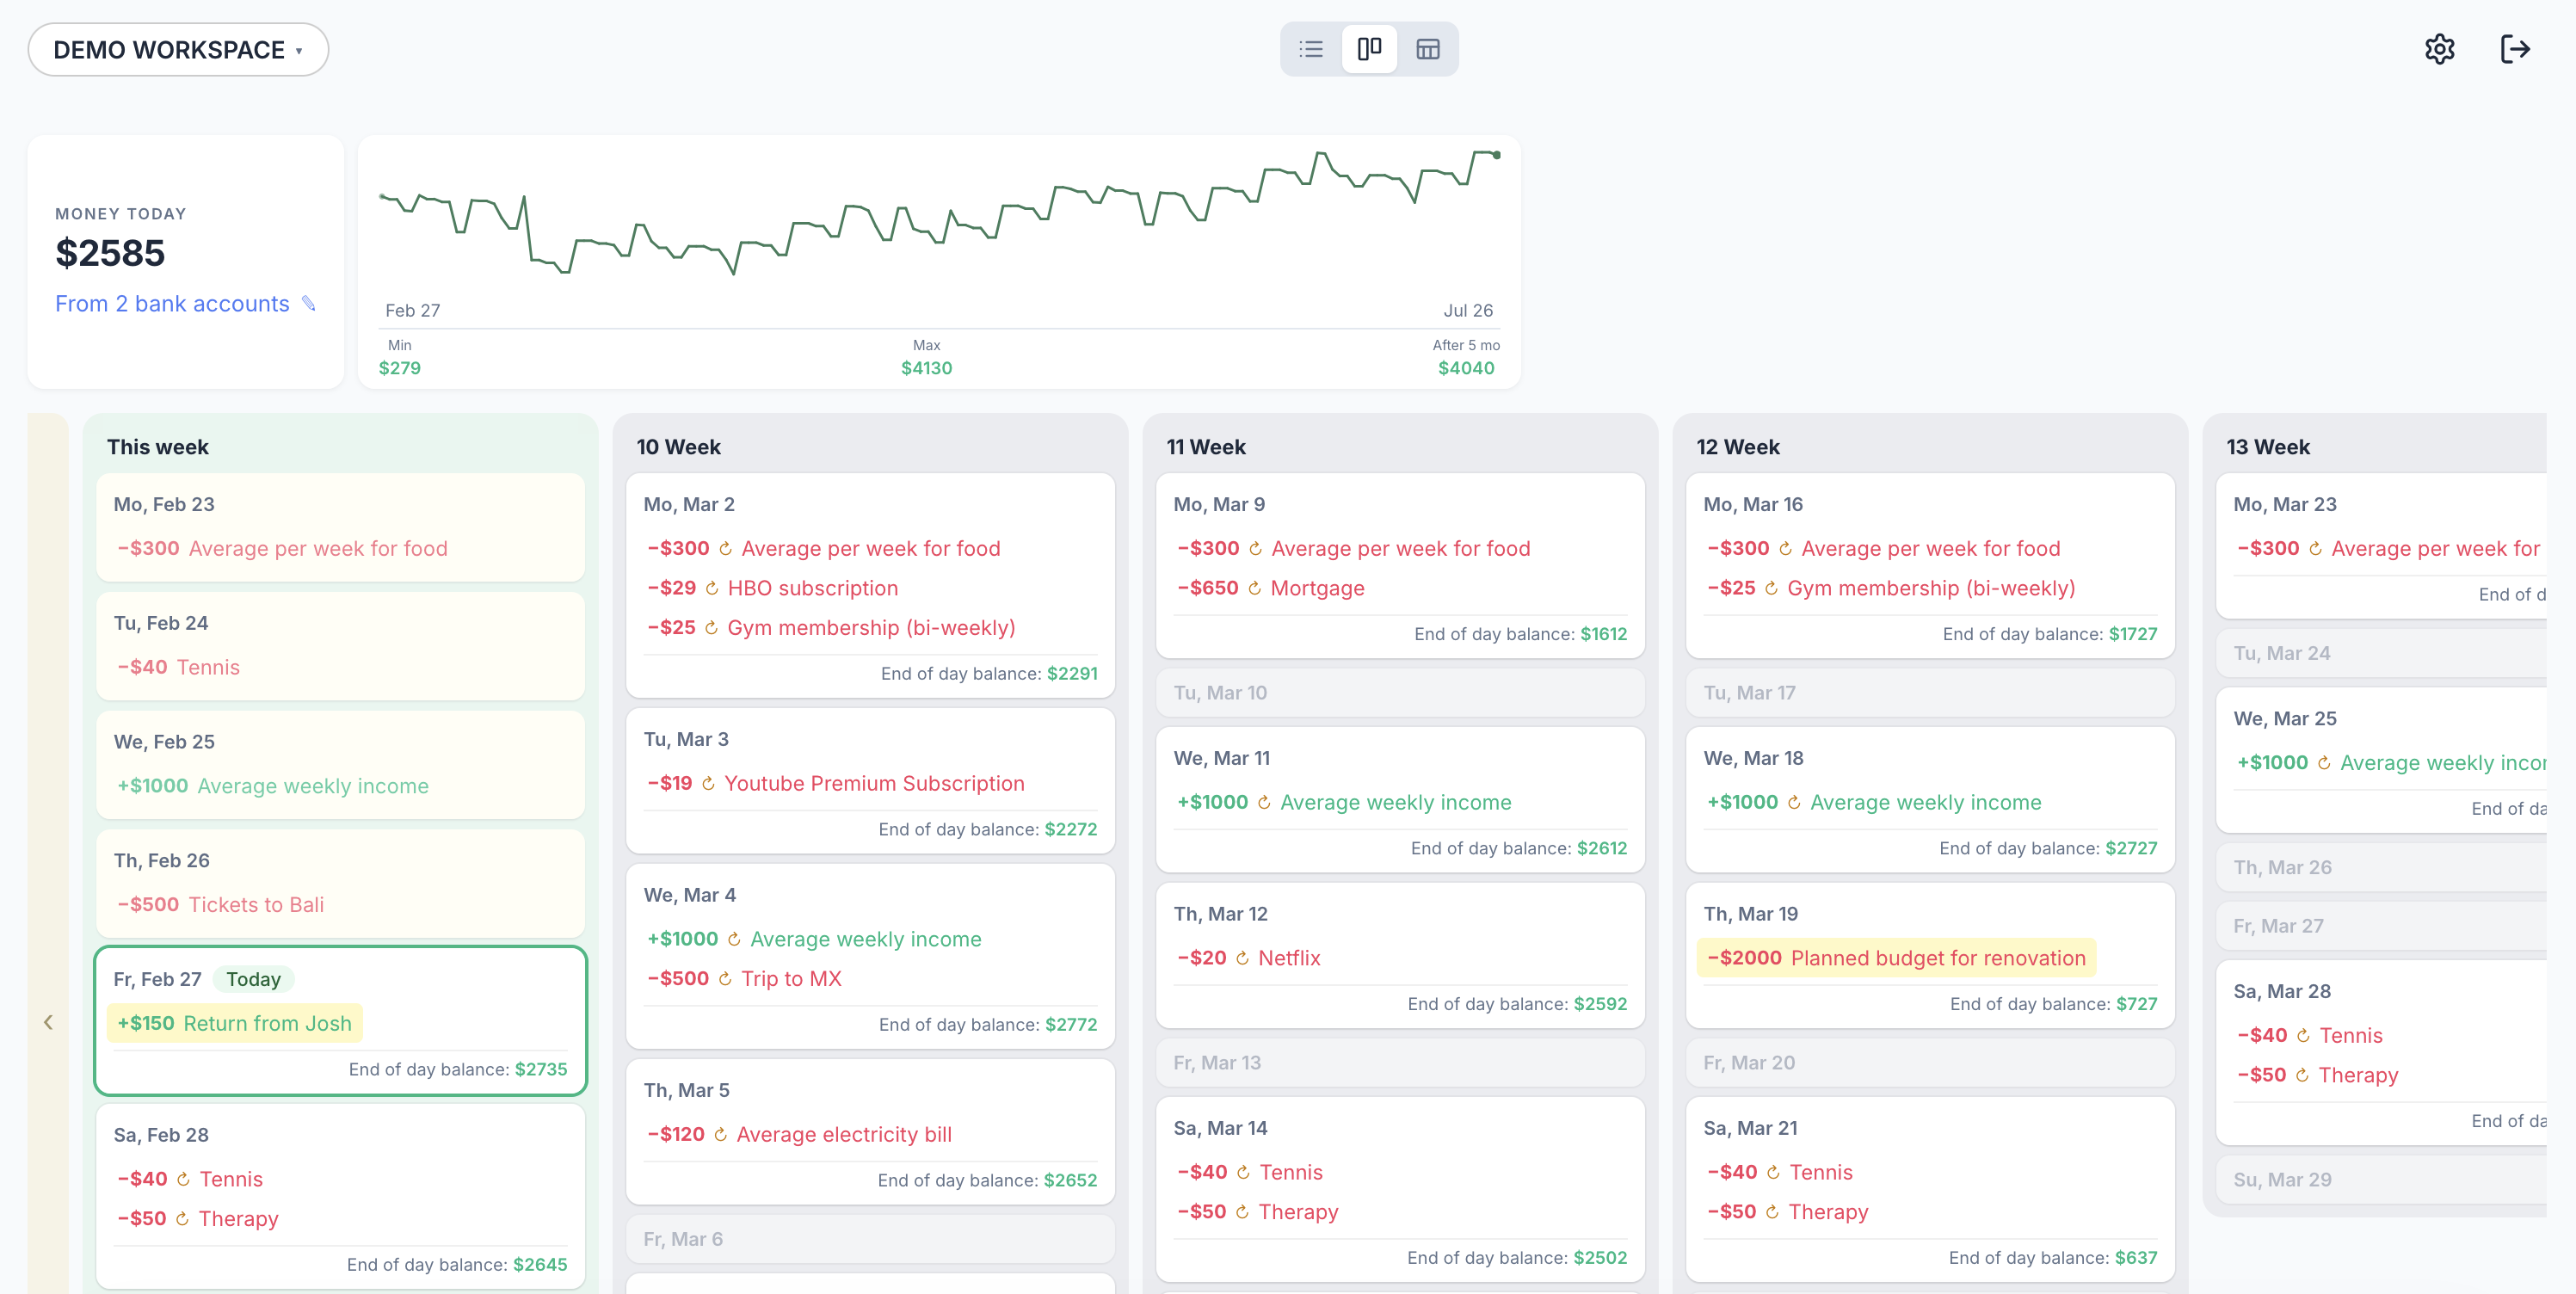Open the Tickets to Bali transaction
Image resolution: width=2576 pixels, height=1294 pixels.
[221, 905]
